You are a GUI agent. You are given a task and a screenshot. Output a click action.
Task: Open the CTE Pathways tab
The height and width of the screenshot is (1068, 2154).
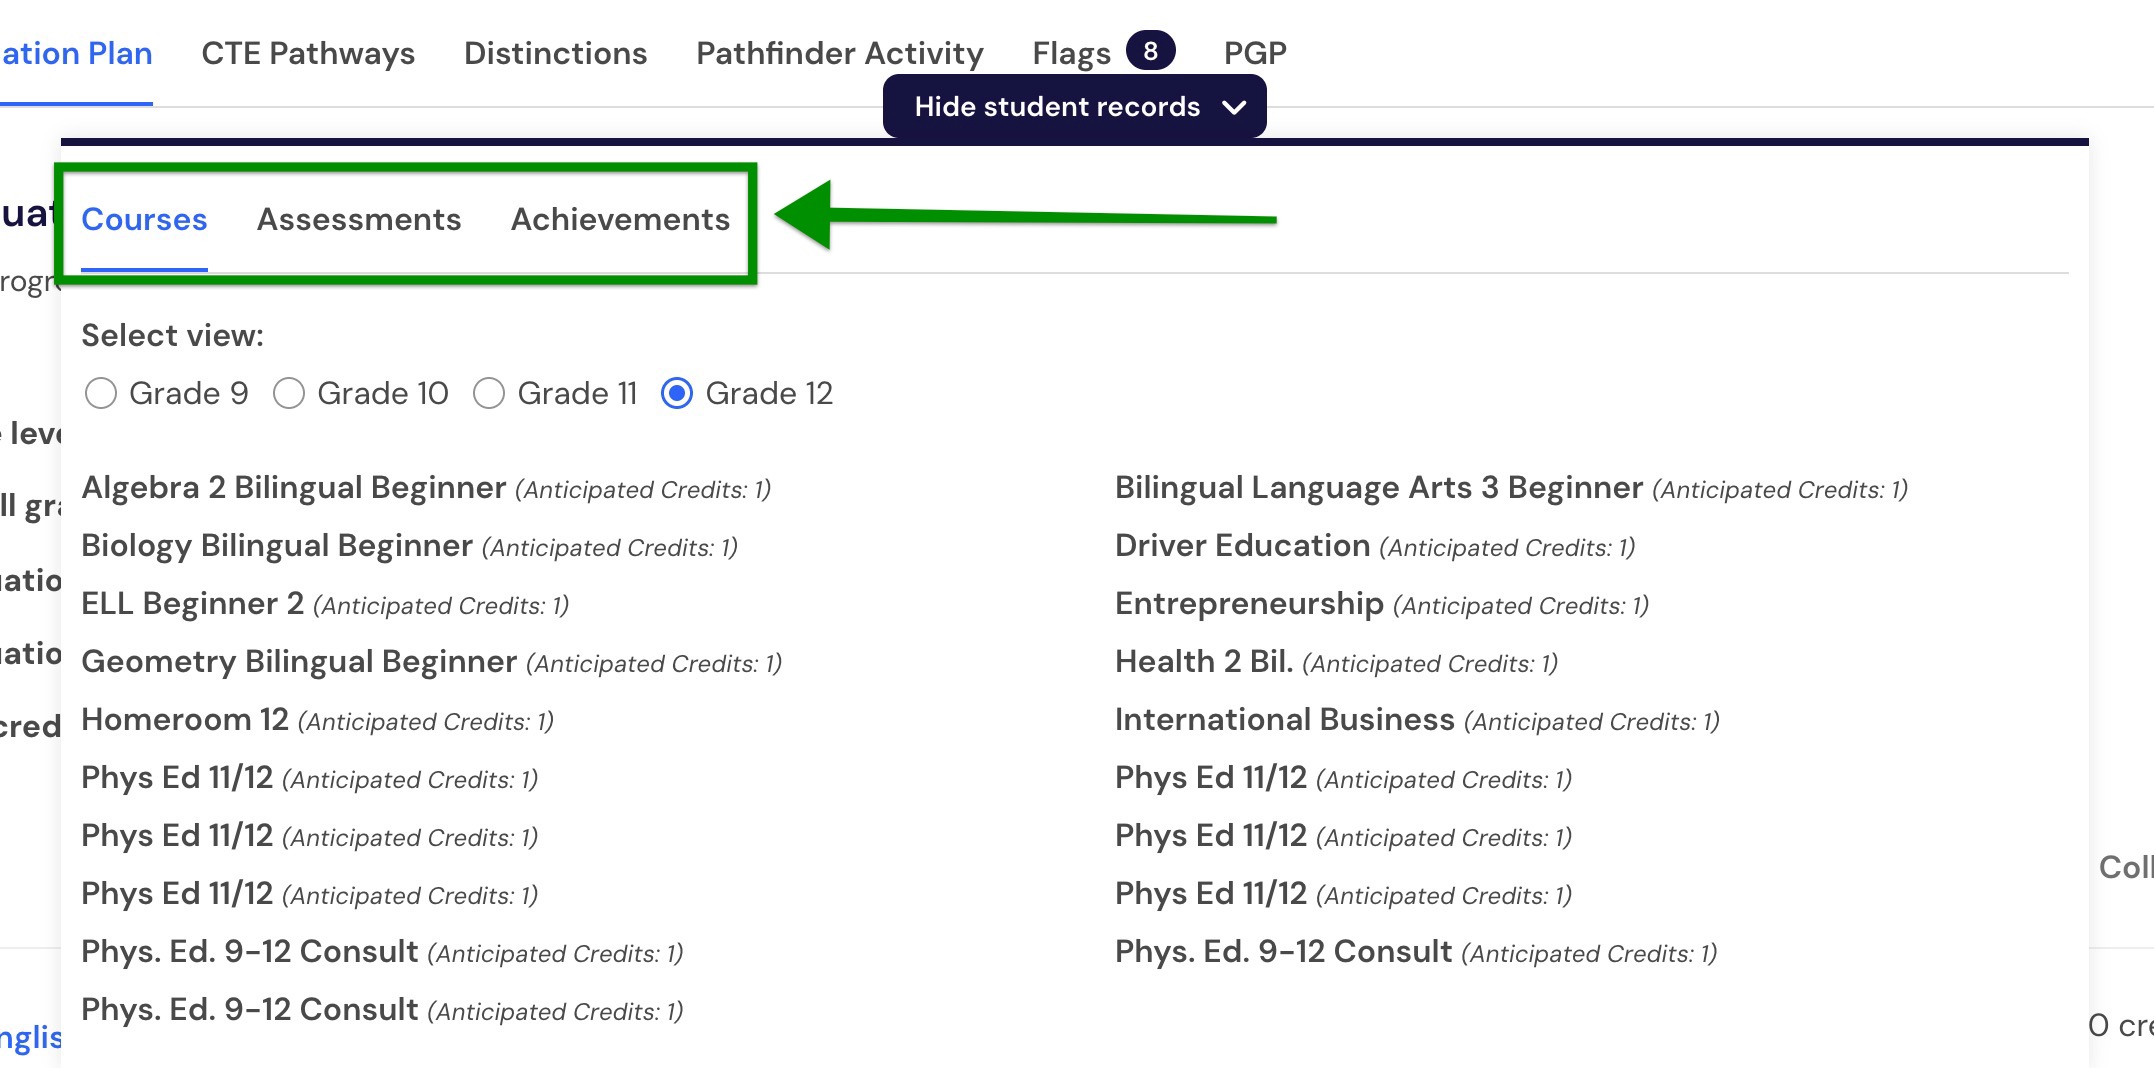tap(308, 53)
